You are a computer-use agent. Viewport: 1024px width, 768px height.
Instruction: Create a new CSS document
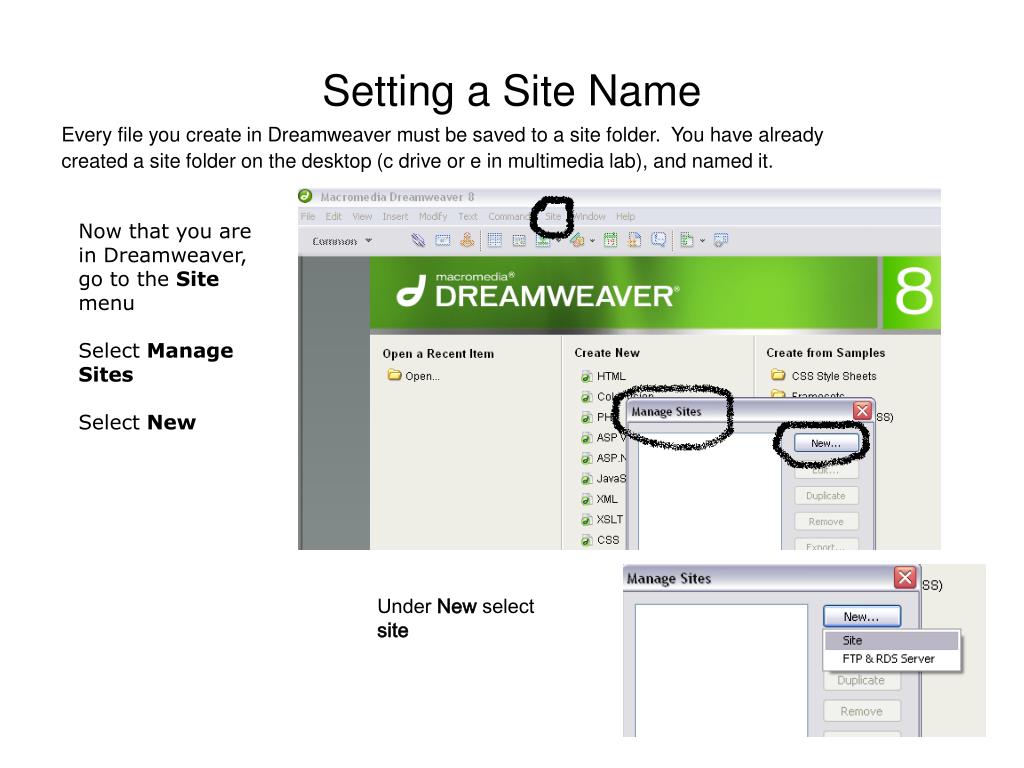pos(608,540)
